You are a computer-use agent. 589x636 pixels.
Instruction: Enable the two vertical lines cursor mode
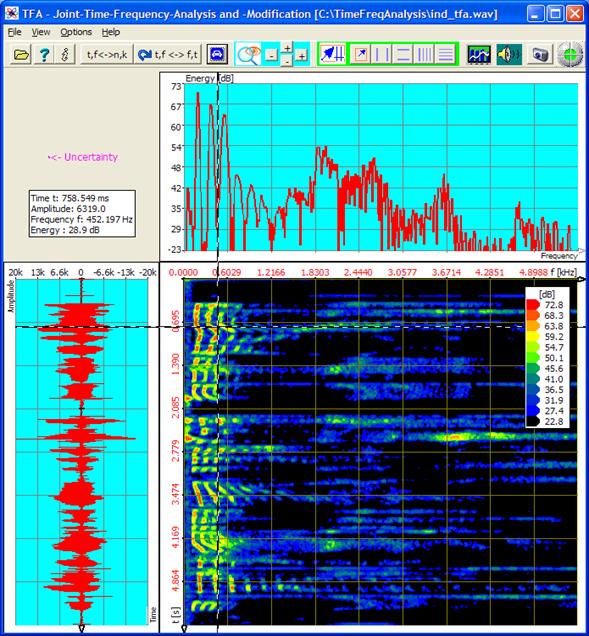pyautogui.click(x=382, y=54)
